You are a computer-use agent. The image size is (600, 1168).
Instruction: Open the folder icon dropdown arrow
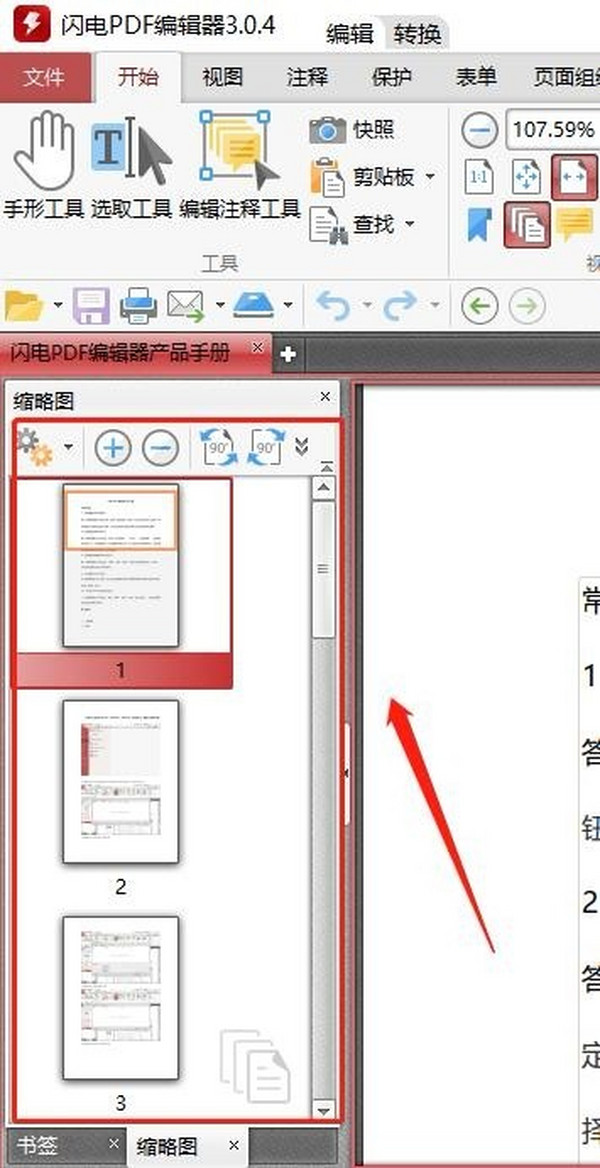[58, 305]
